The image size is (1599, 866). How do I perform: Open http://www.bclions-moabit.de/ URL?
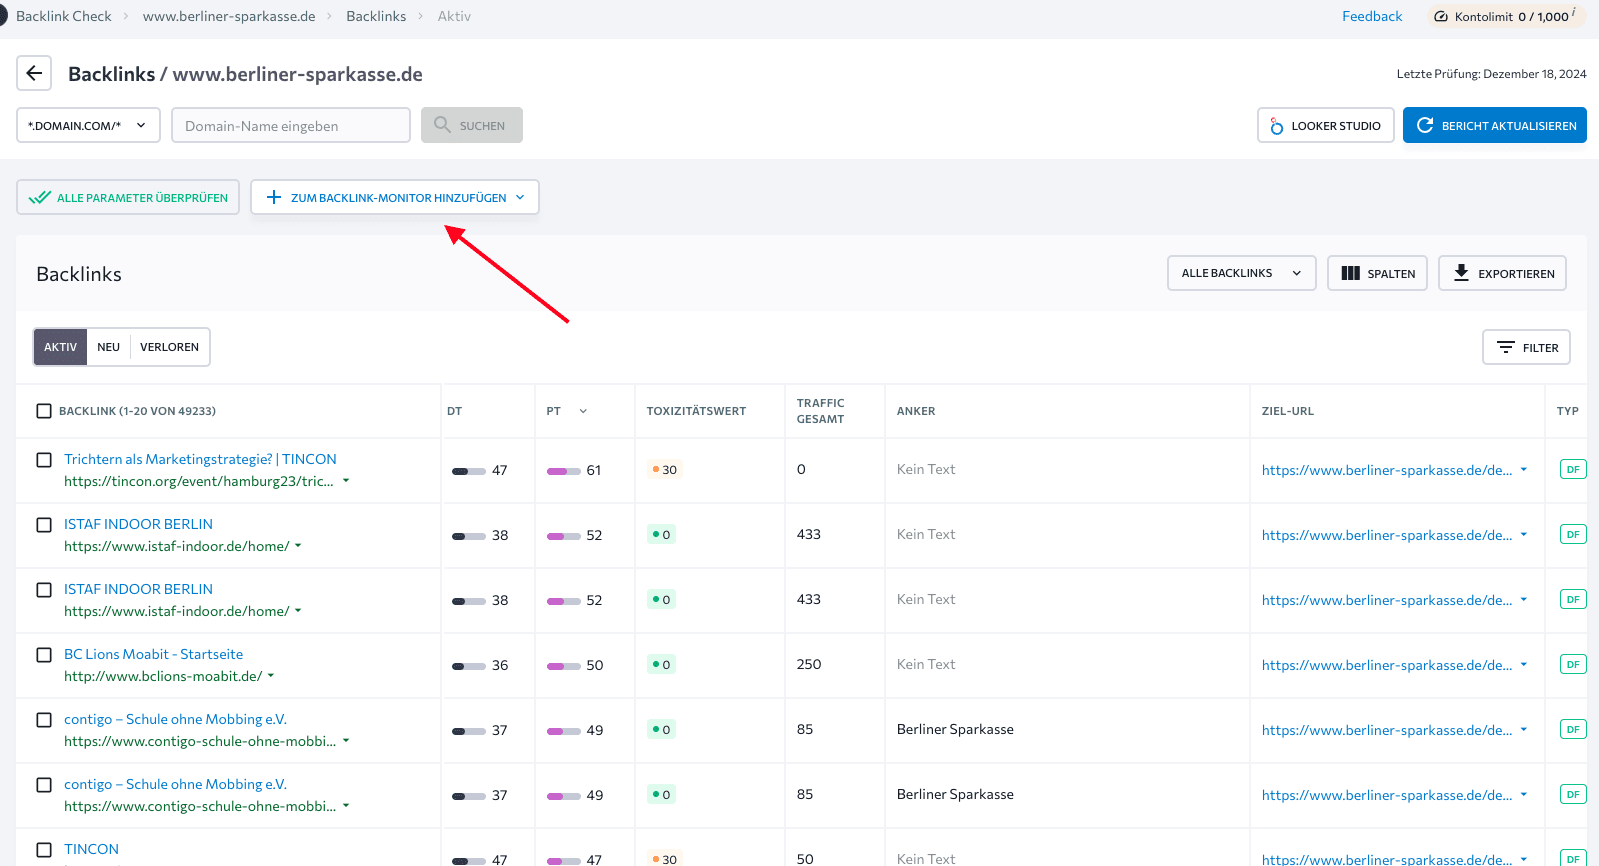(x=163, y=676)
